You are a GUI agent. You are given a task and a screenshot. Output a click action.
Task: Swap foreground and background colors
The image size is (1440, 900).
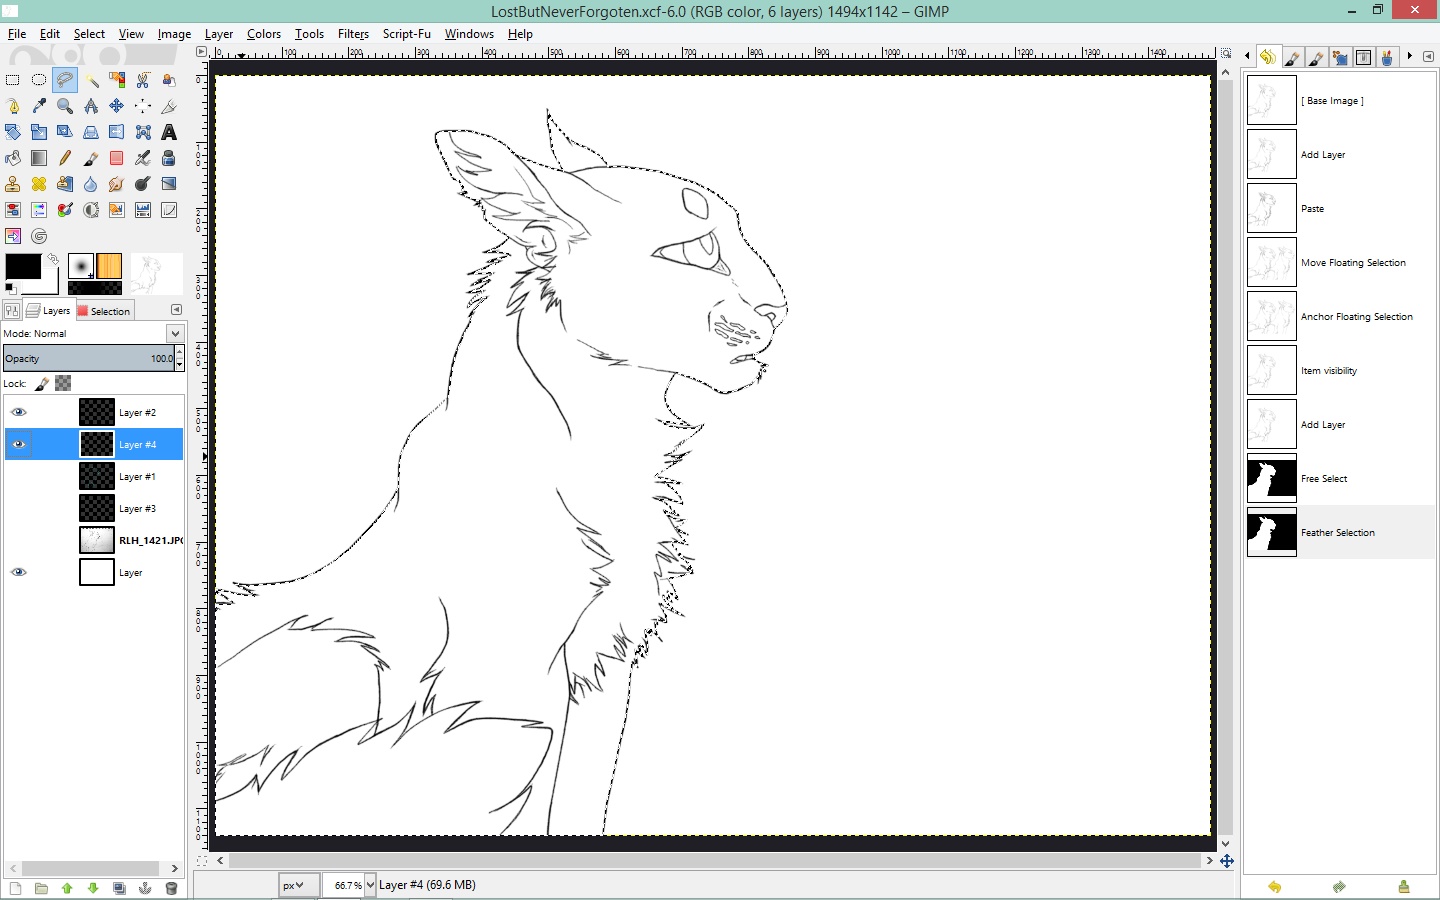[51, 259]
